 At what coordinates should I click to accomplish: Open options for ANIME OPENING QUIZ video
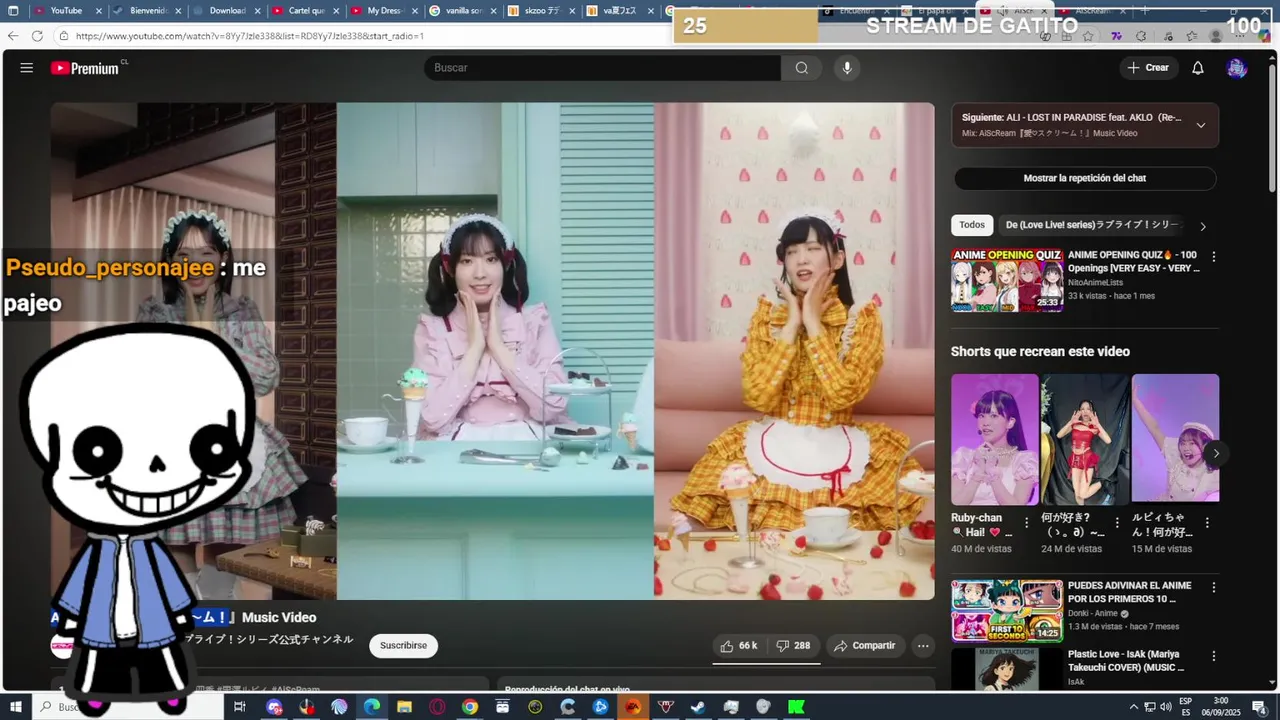coord(1214,257)
